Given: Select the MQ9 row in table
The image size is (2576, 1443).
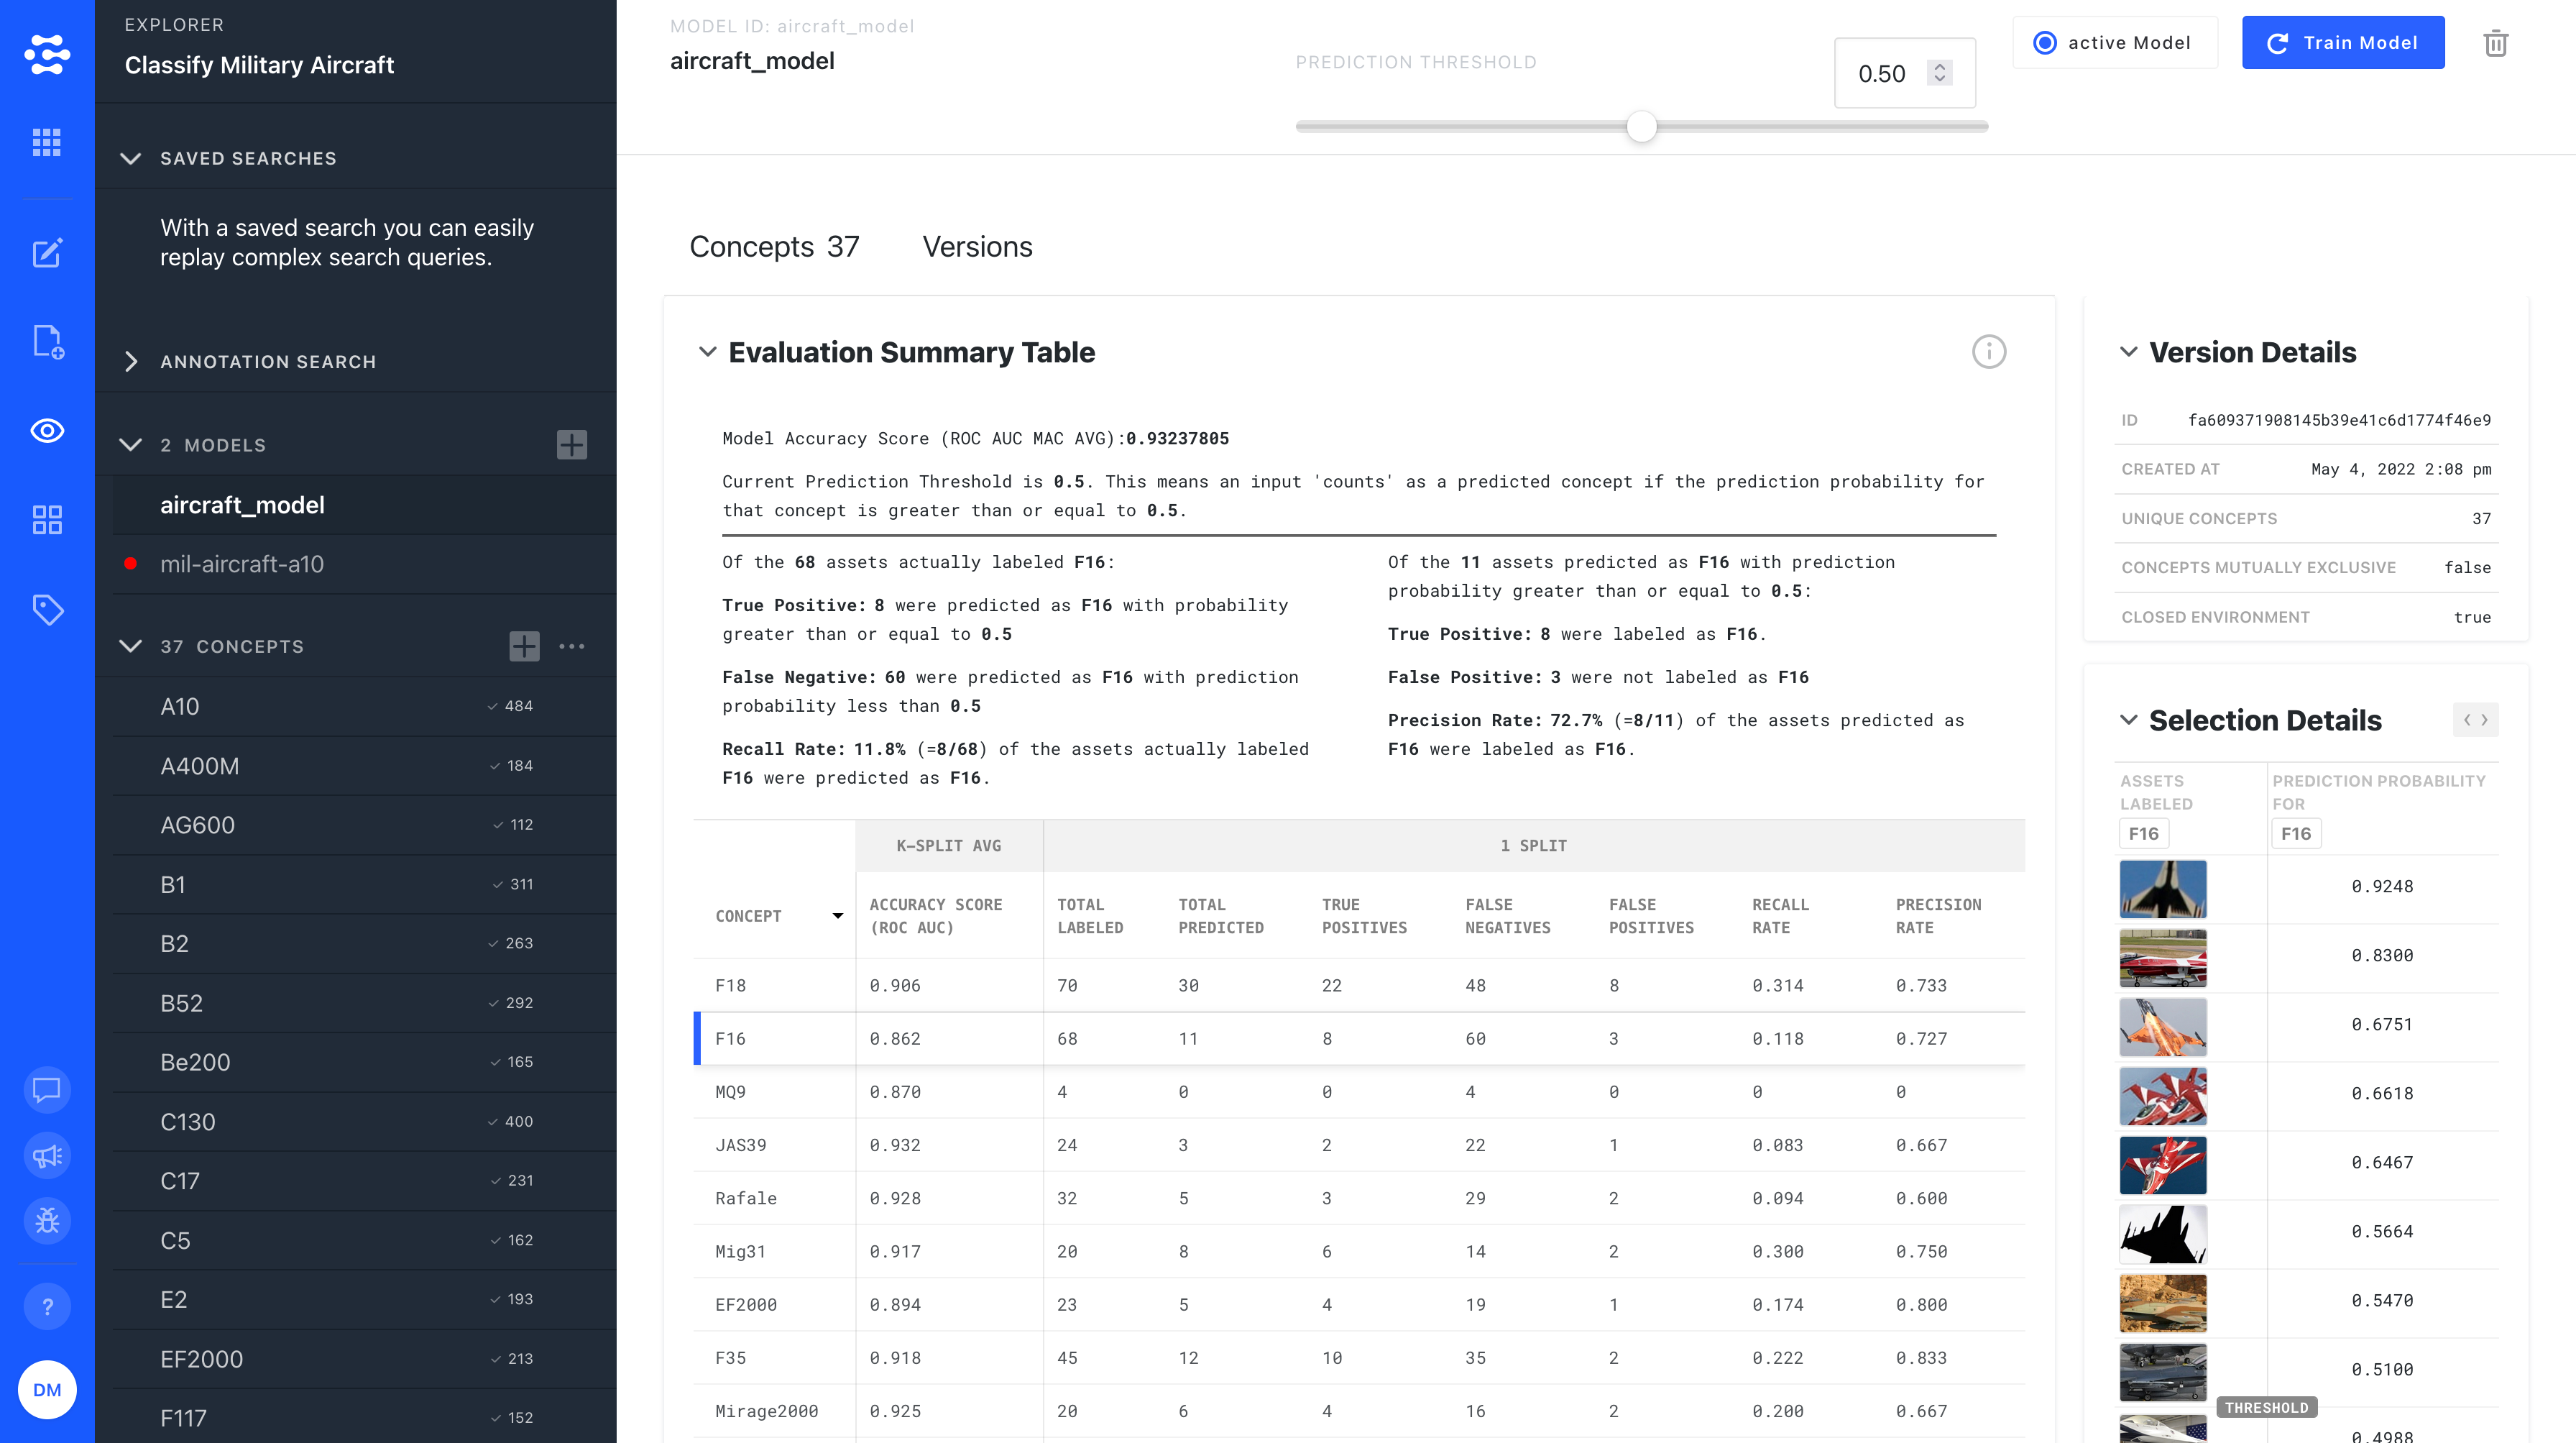Looking at the screenshot, I should click(1359, 1092).
